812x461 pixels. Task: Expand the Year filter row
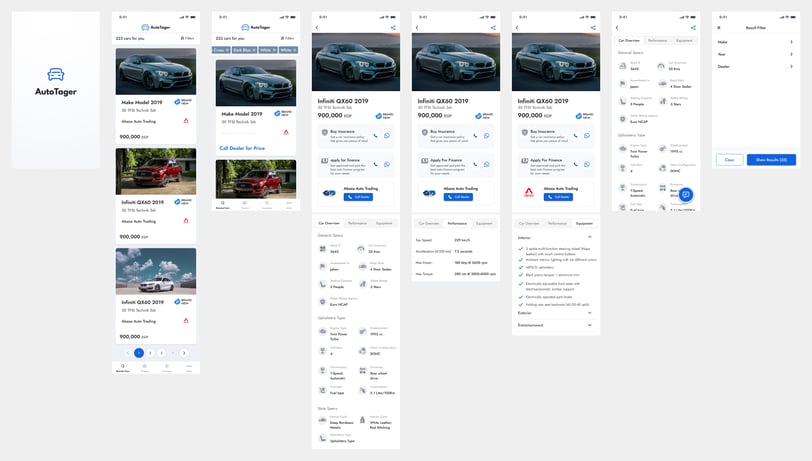(x=756, y=54)
